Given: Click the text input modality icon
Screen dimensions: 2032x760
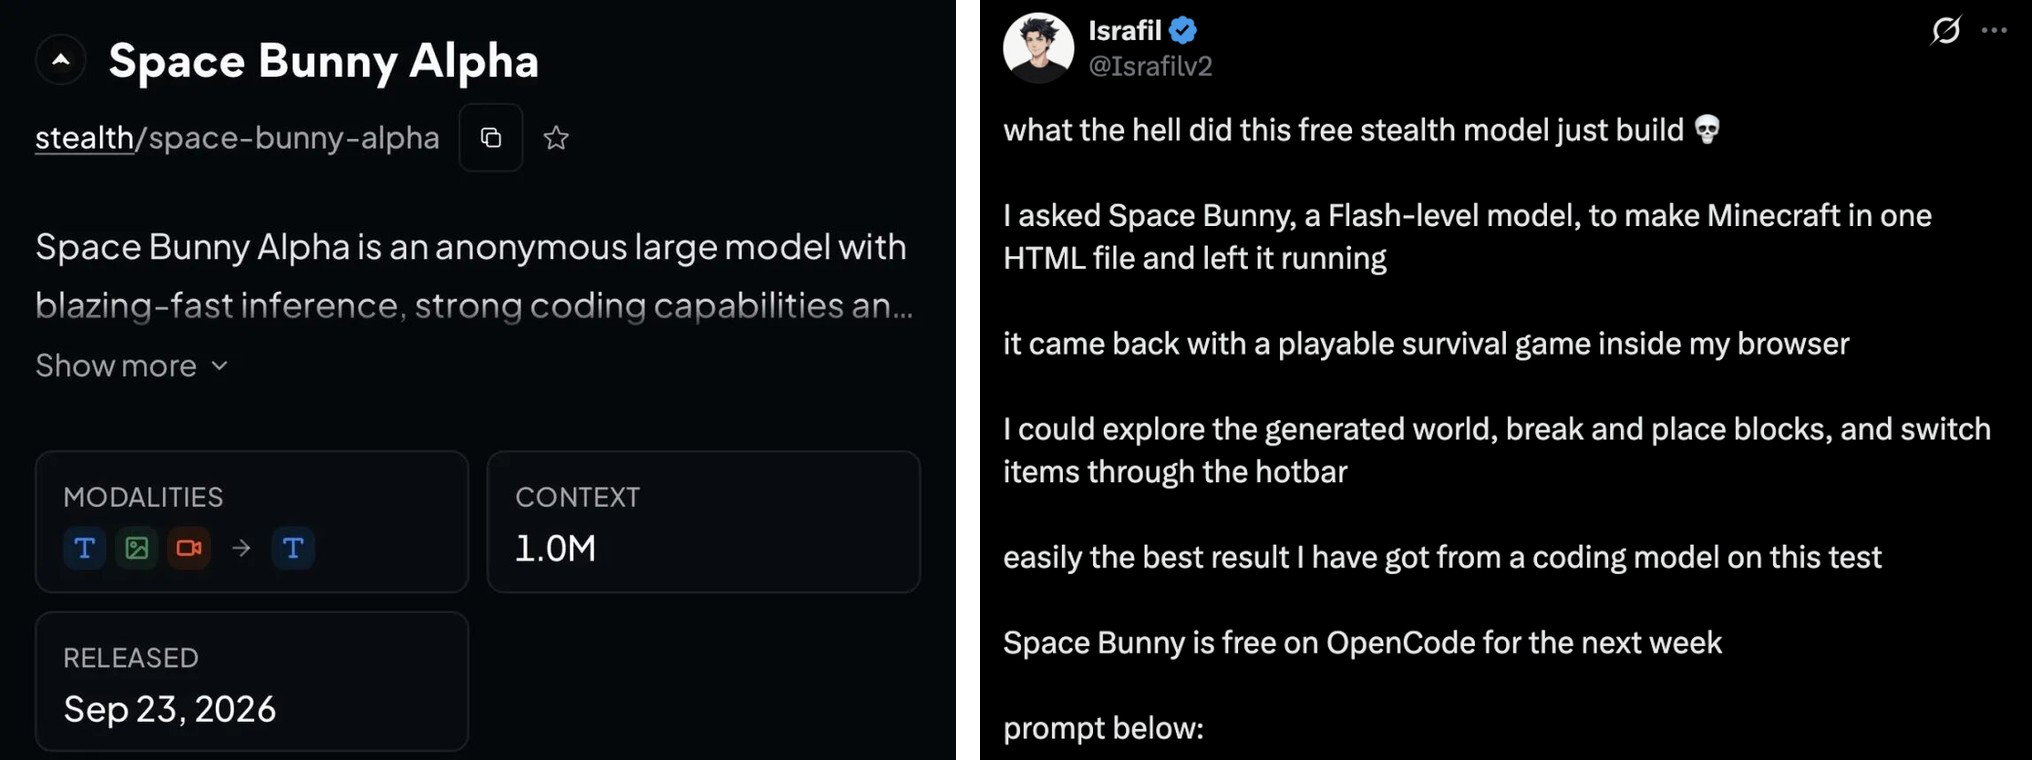Looking at the screenshot, I should coord(85,548).
